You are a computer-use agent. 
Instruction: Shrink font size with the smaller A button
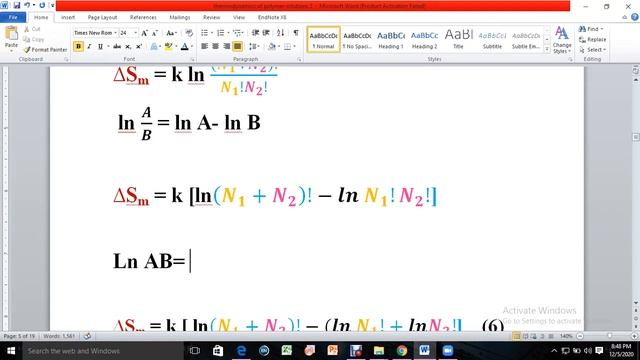coord(155,33)
